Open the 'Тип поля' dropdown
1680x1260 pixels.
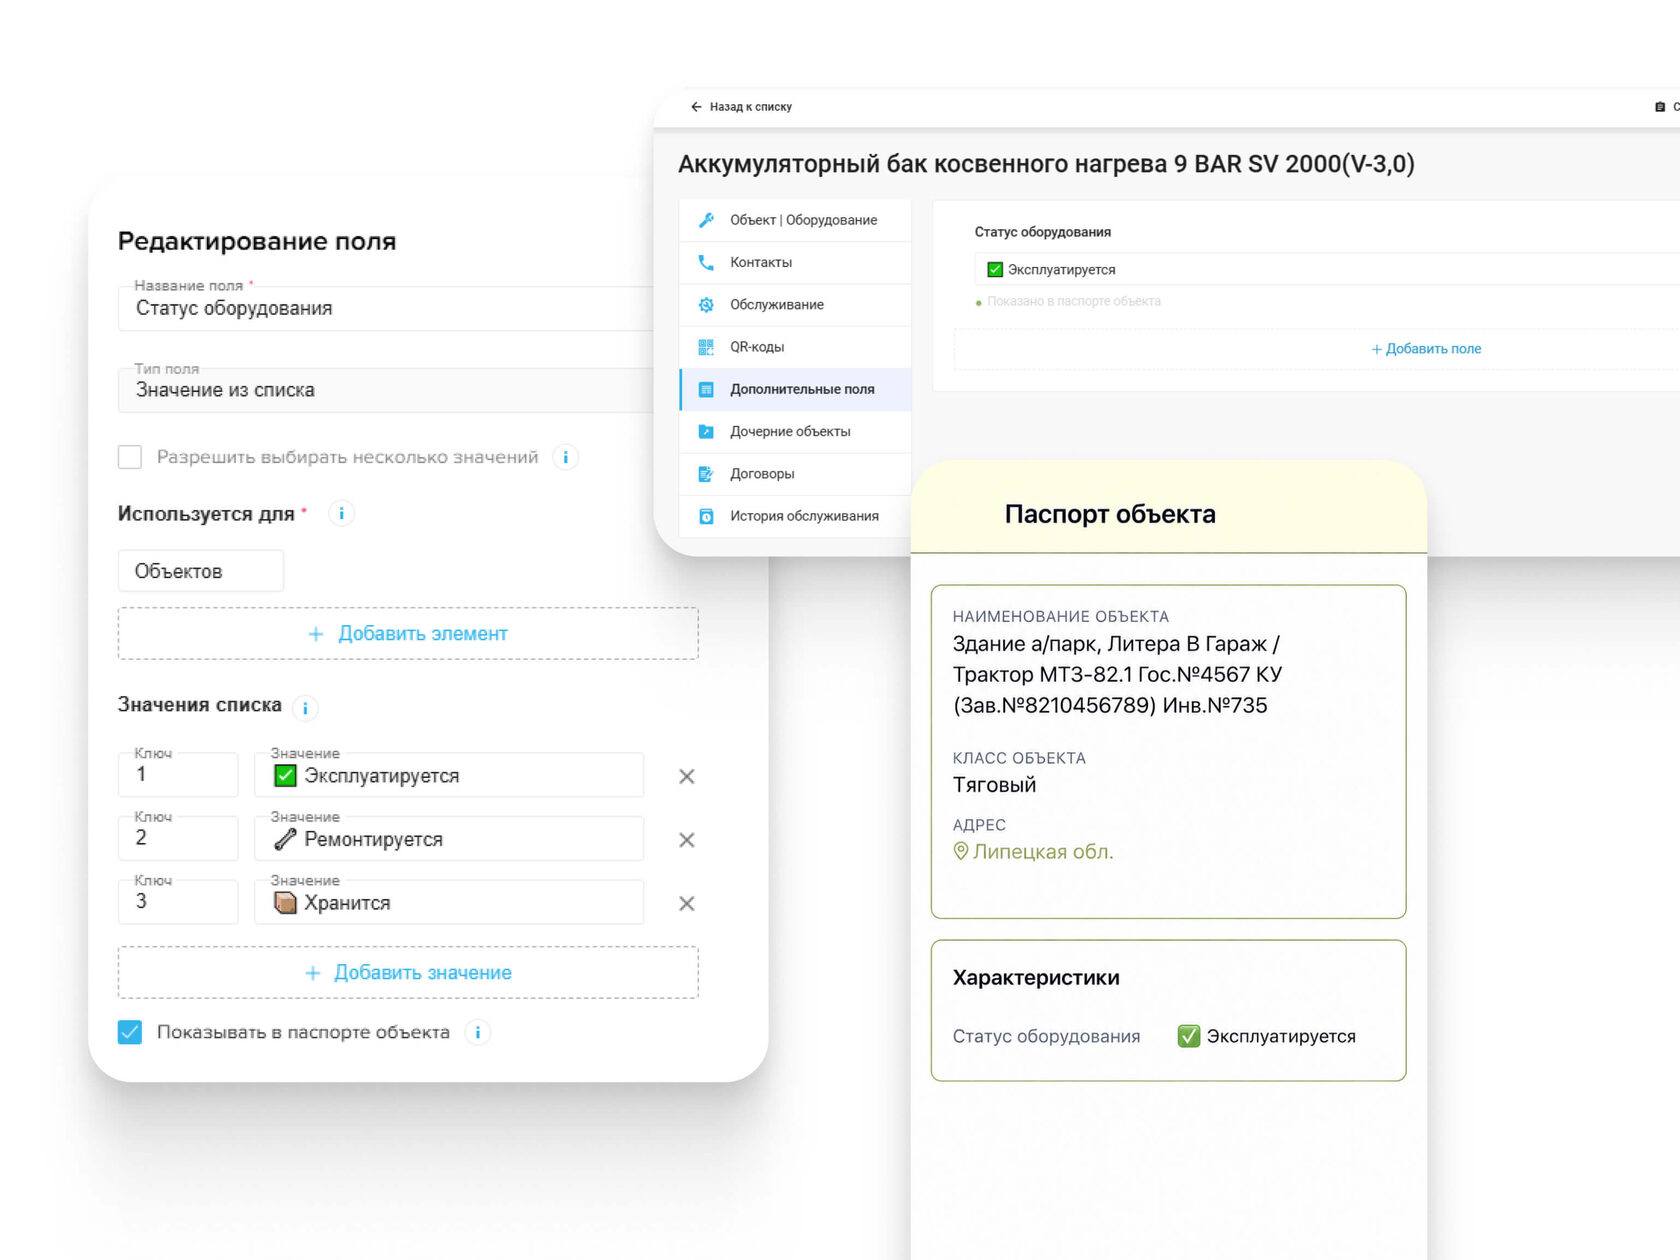[386, 390]
